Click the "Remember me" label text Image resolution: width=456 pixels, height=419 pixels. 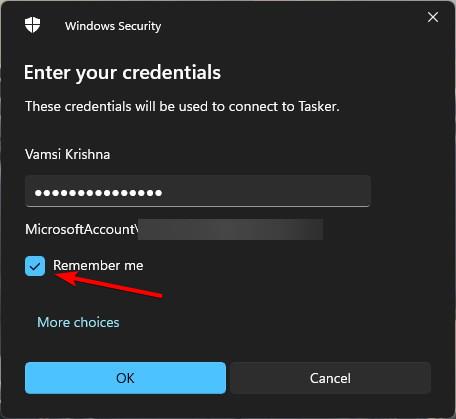click(x=98, y=265)
